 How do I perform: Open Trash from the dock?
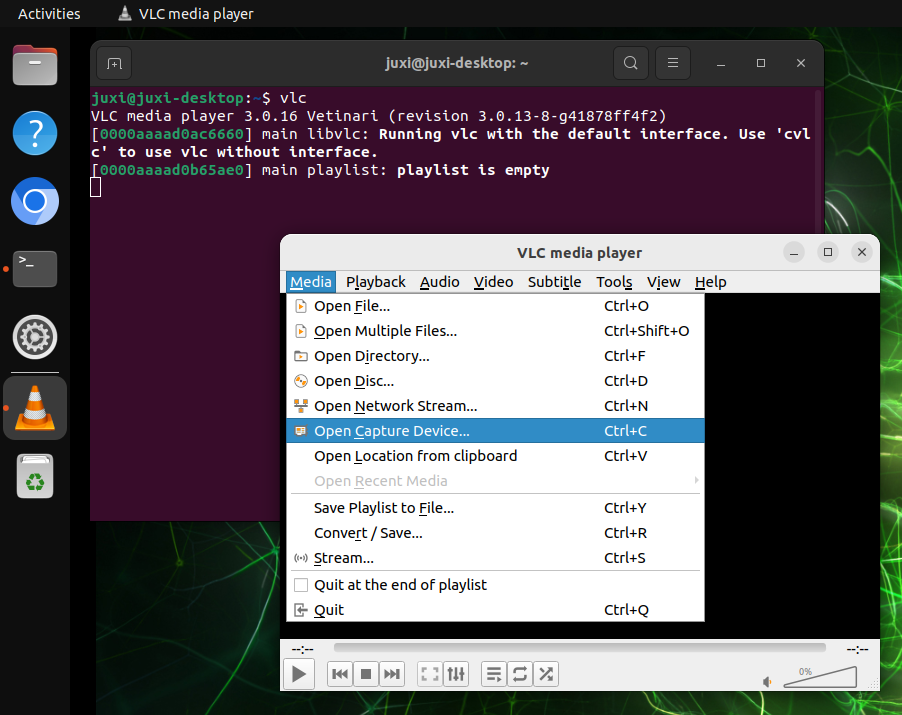(35, 476)
